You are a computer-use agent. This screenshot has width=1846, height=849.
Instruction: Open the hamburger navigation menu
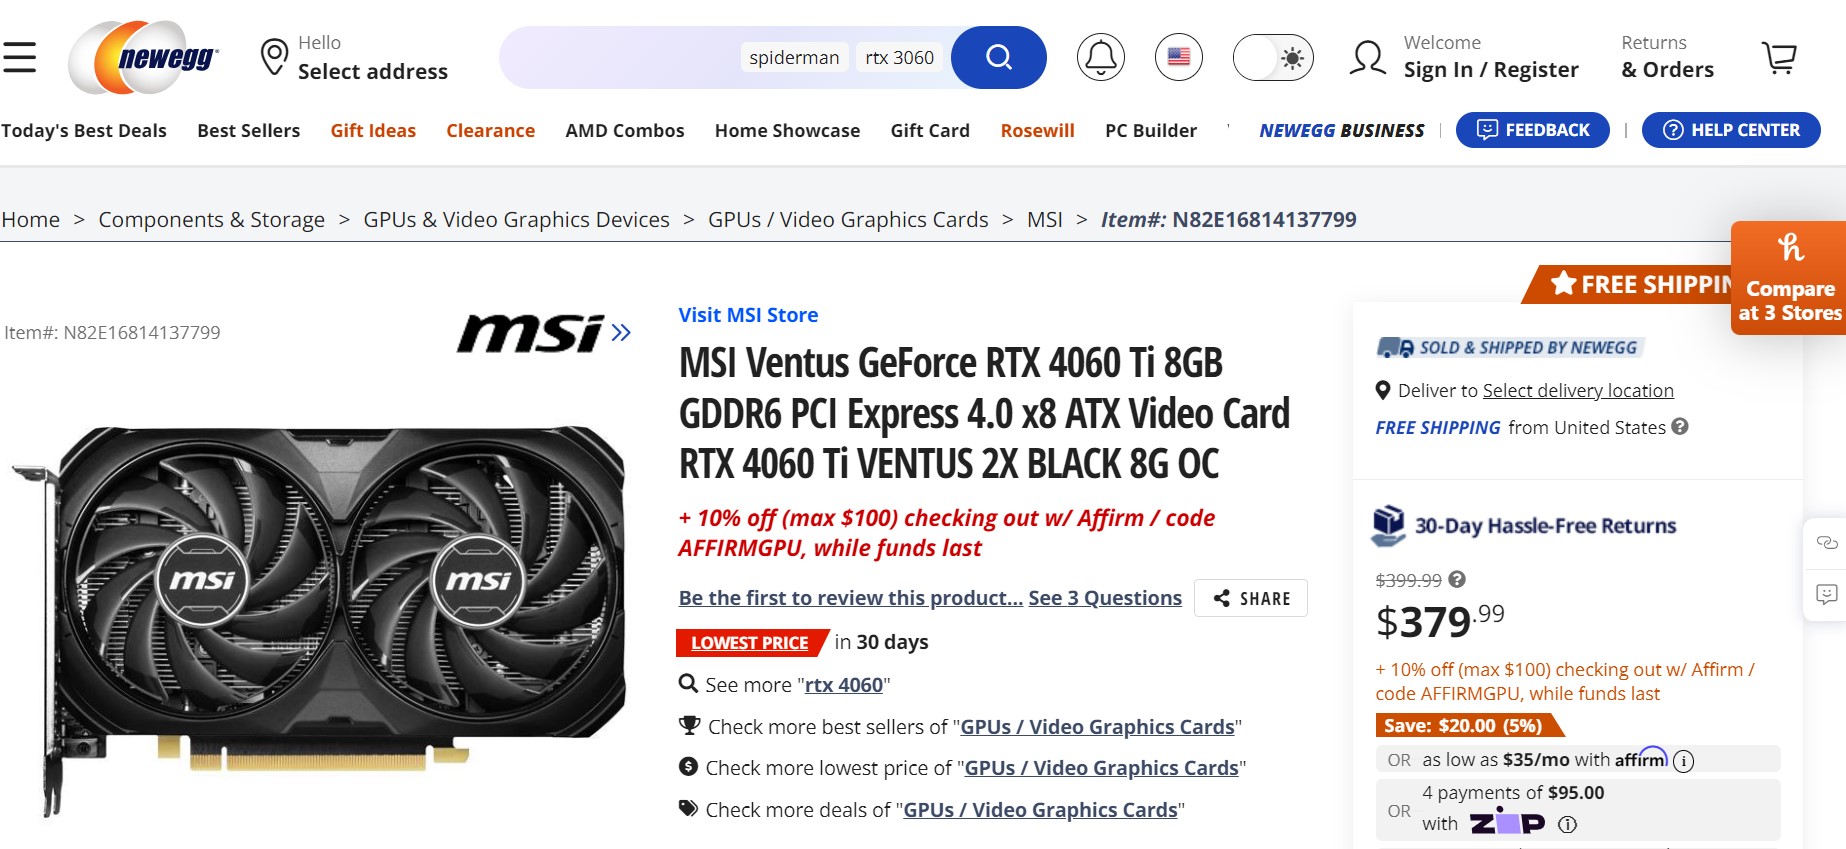click(19, 57)
